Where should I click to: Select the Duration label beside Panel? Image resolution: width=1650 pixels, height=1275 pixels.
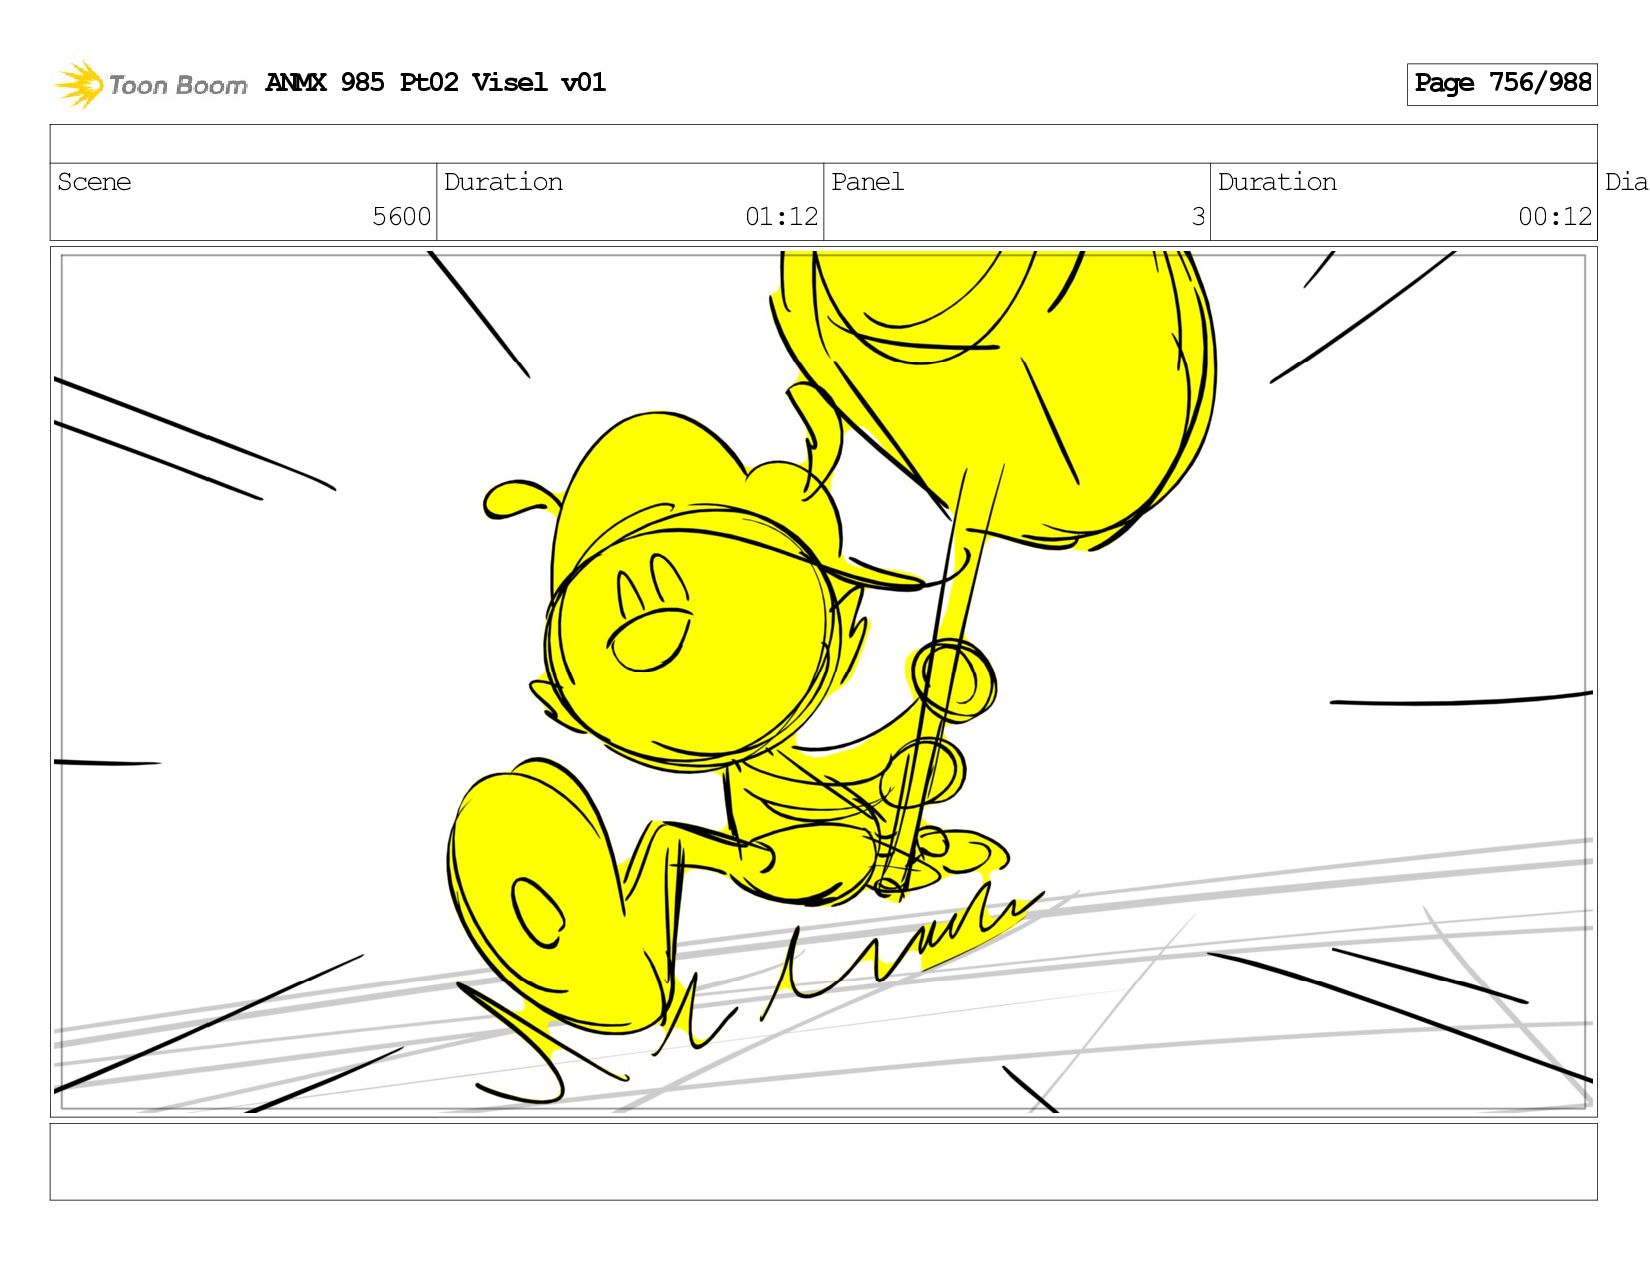click(x=1277, y=182)
